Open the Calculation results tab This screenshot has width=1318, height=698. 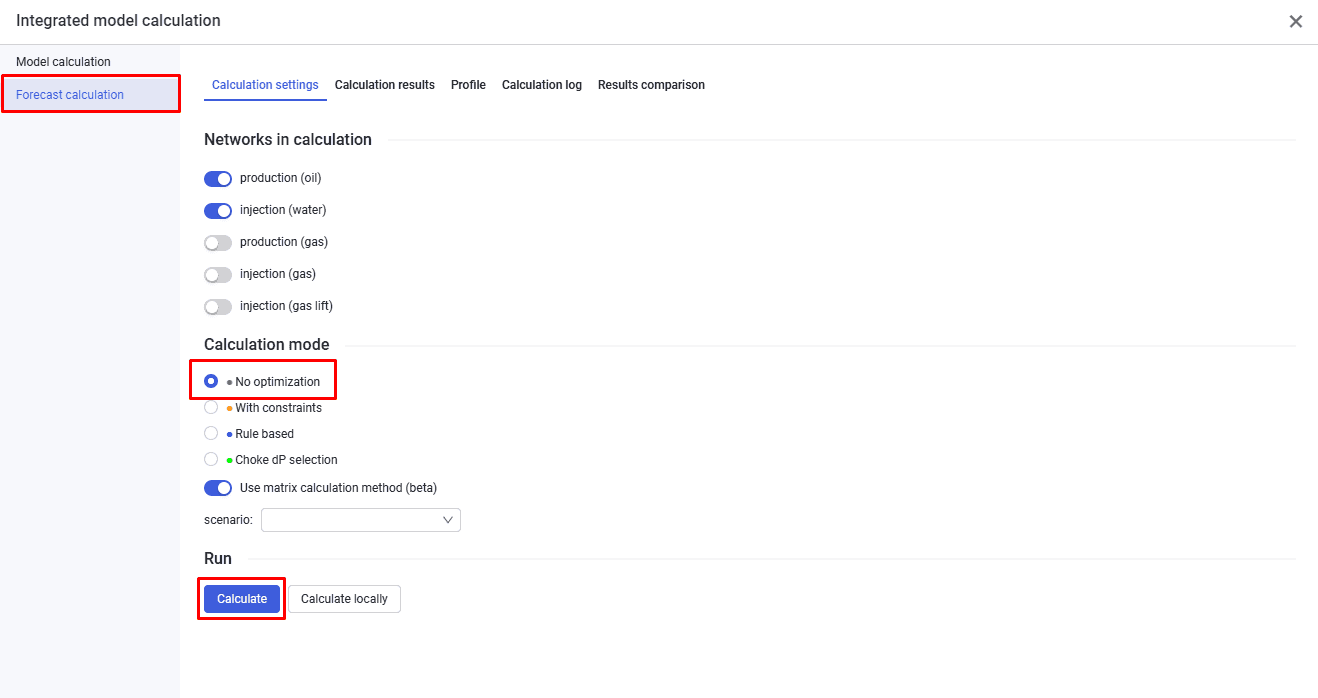(x=385, y=85)
